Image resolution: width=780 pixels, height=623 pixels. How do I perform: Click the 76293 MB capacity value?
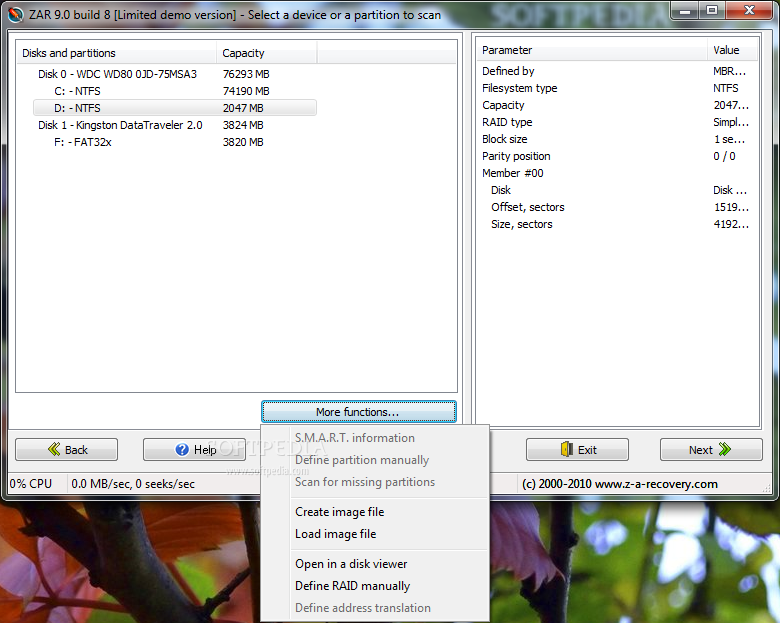pyautogui.click(x=246, y=74)
